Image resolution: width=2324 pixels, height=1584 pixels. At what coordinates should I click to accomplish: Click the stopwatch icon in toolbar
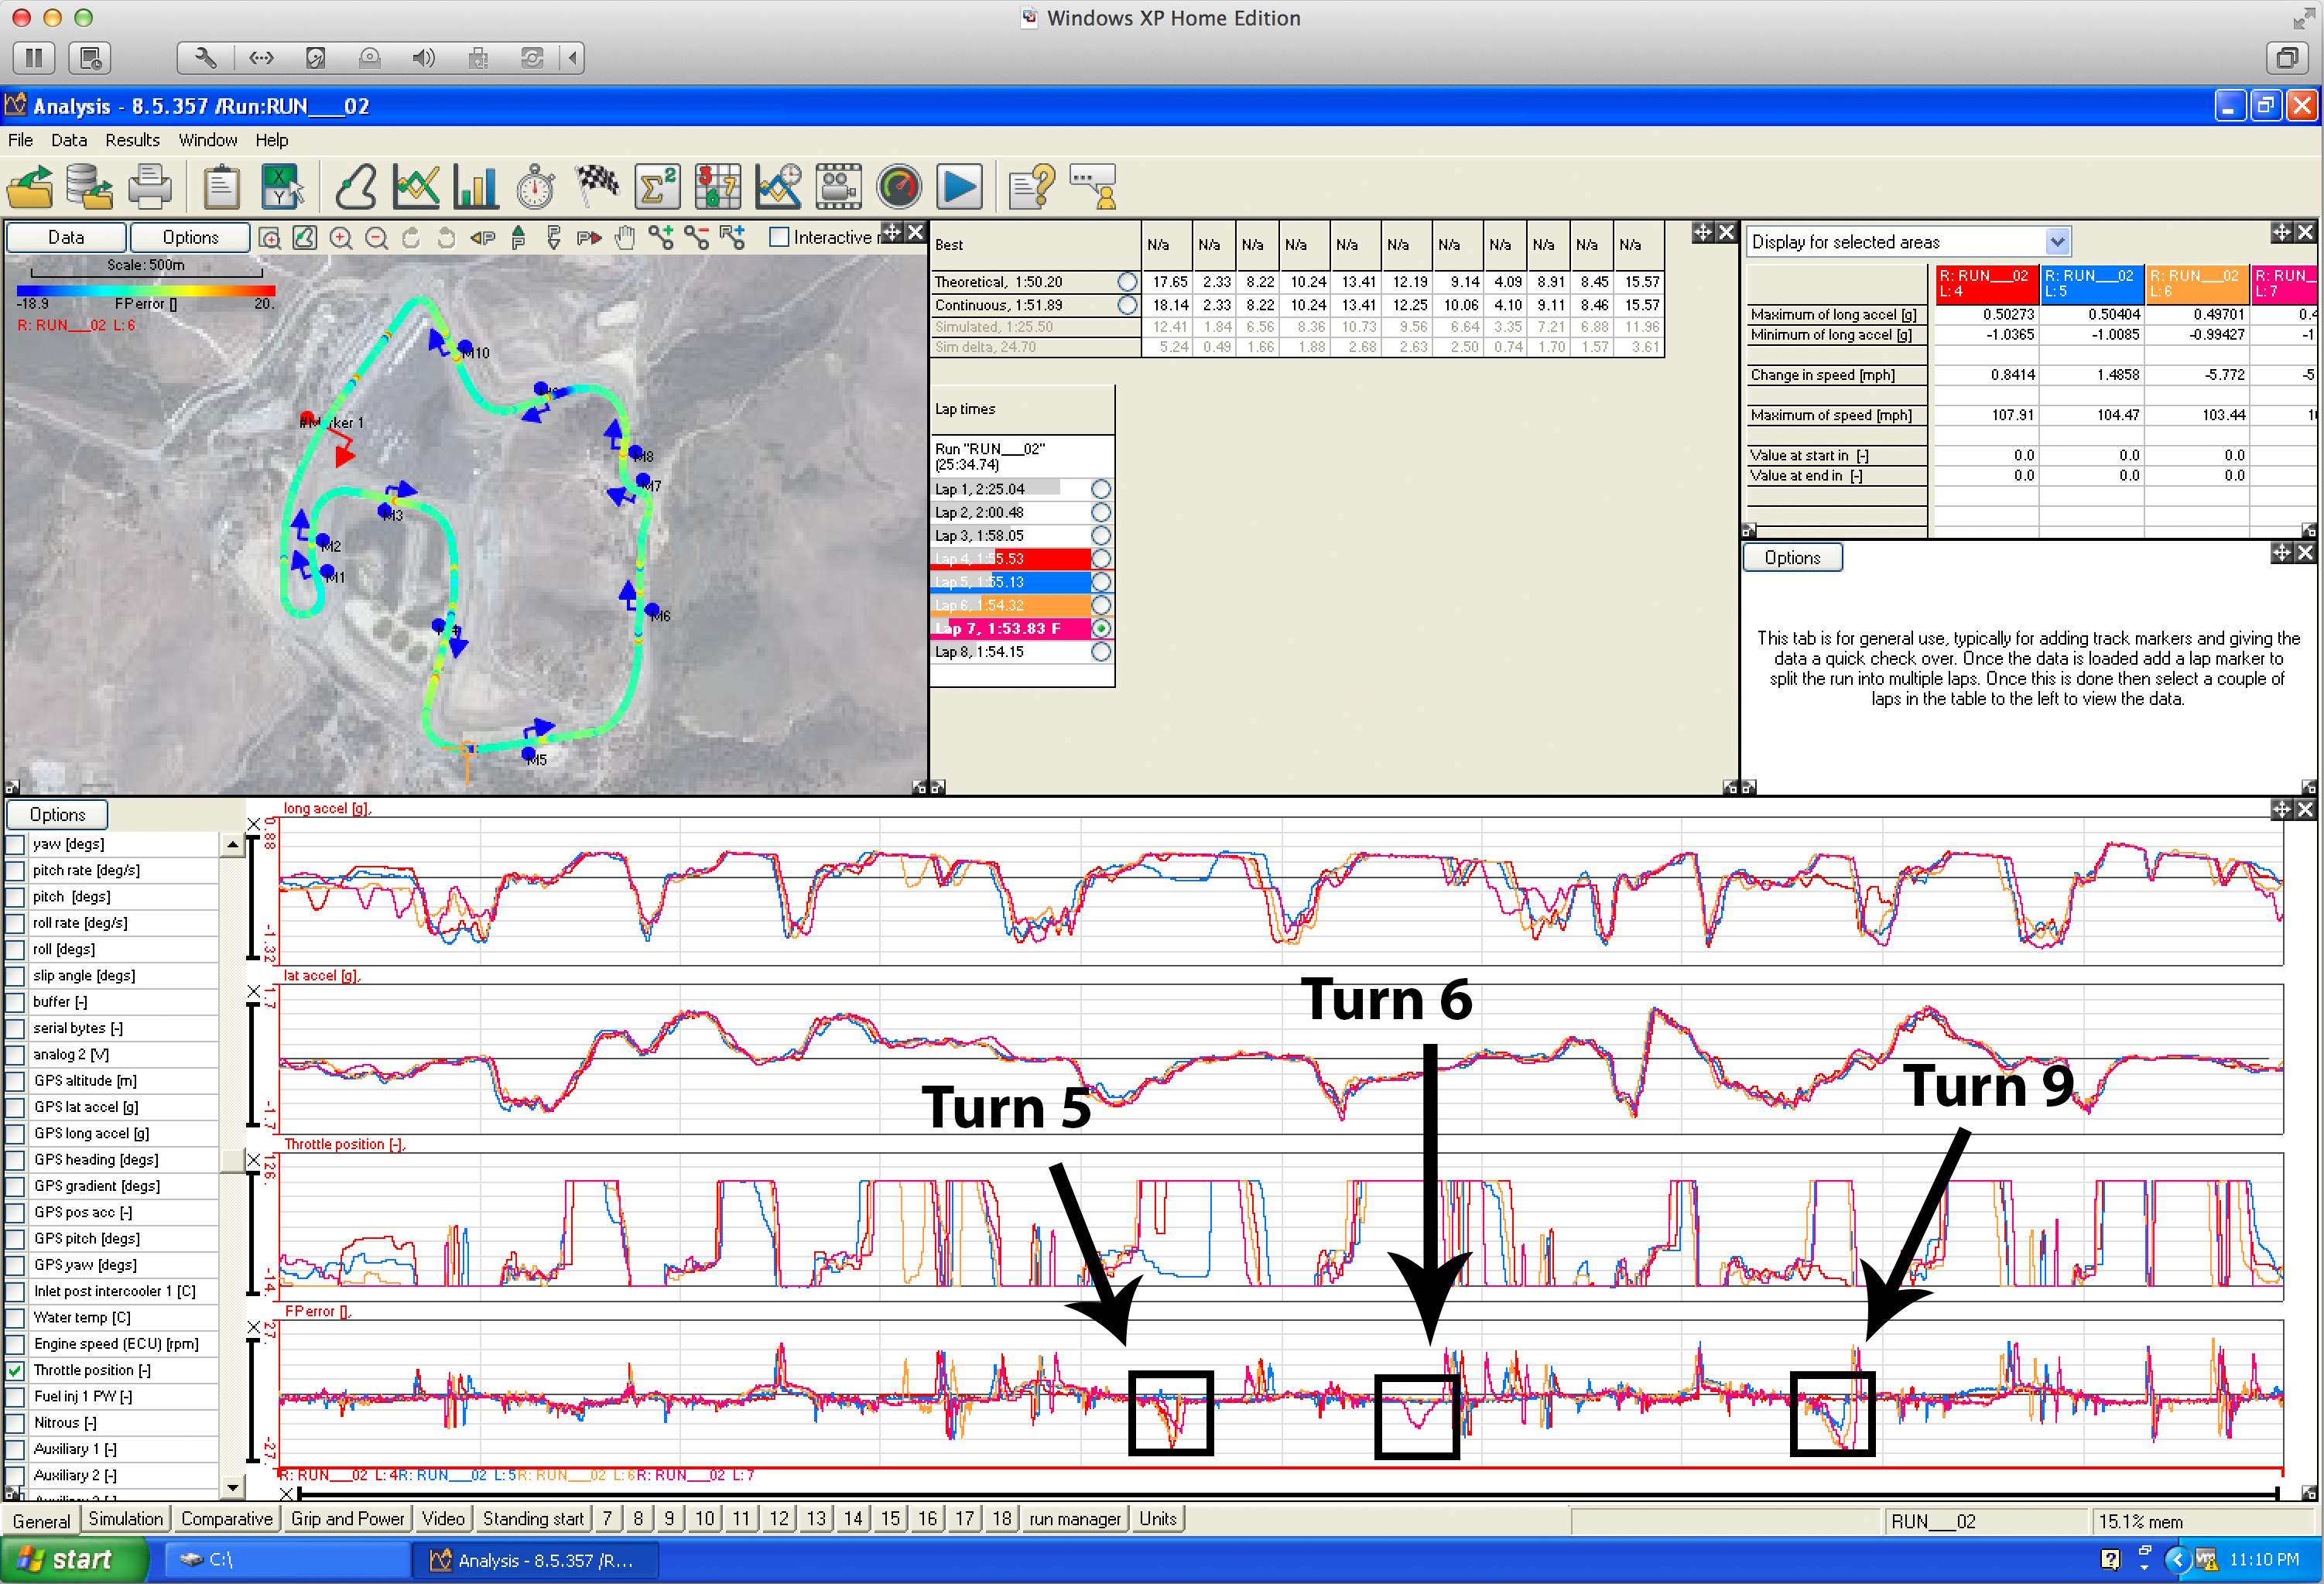point(536,187)
